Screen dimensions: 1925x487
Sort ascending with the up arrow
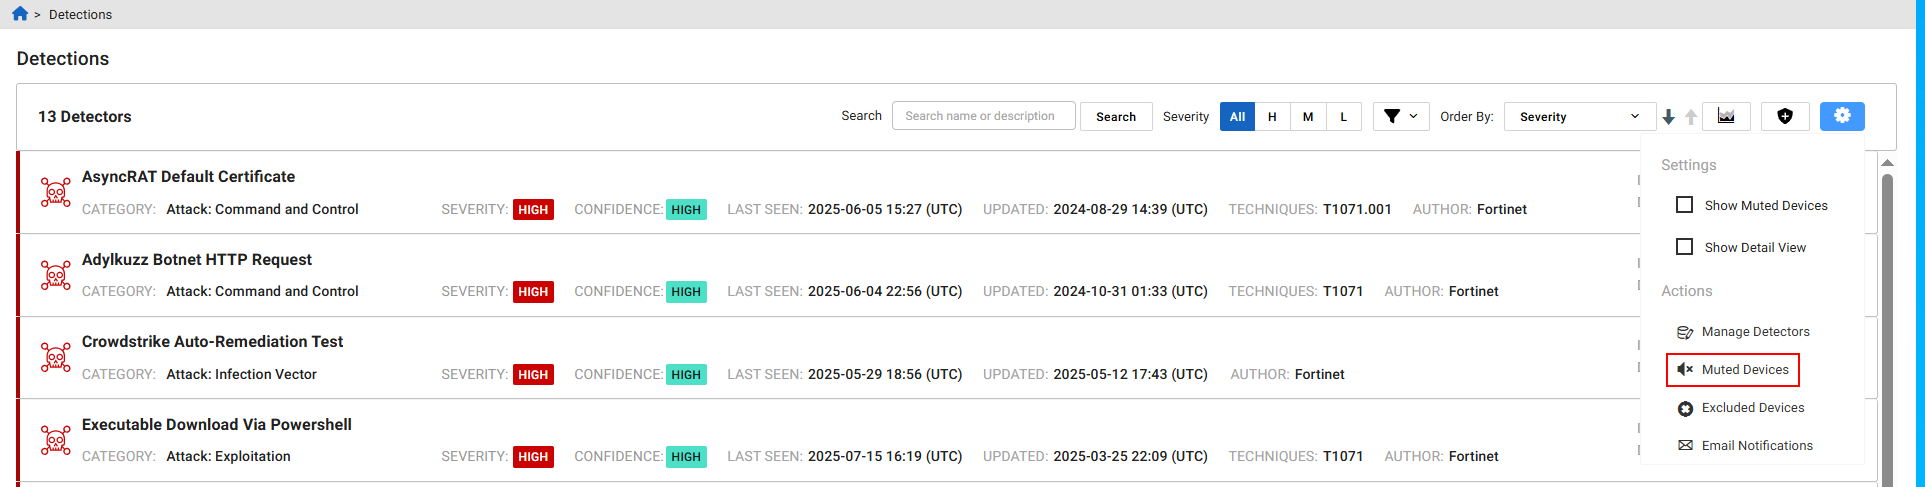click(1691, 117)
